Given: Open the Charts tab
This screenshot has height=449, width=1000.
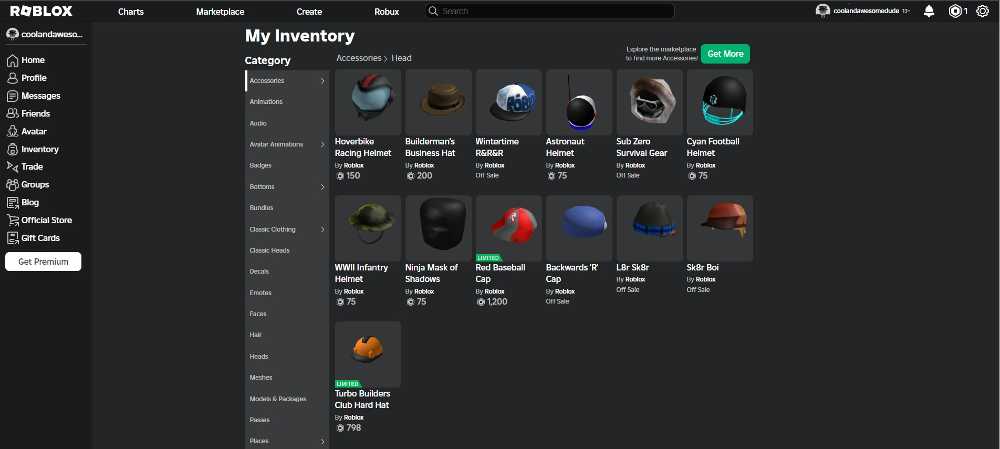Looking at the screenshot, I should [131, 11].
